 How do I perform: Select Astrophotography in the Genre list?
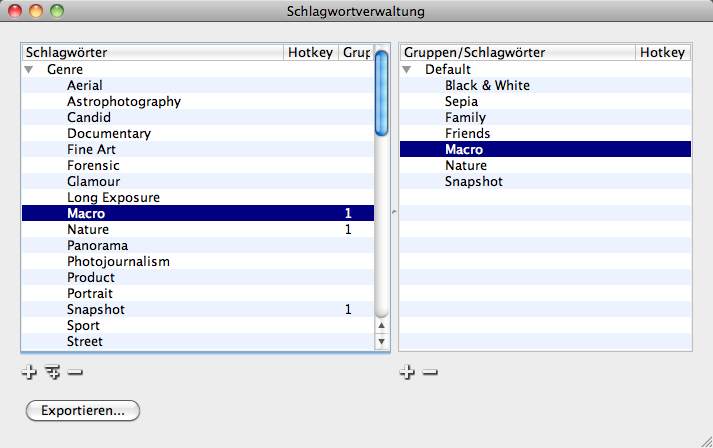124,102
